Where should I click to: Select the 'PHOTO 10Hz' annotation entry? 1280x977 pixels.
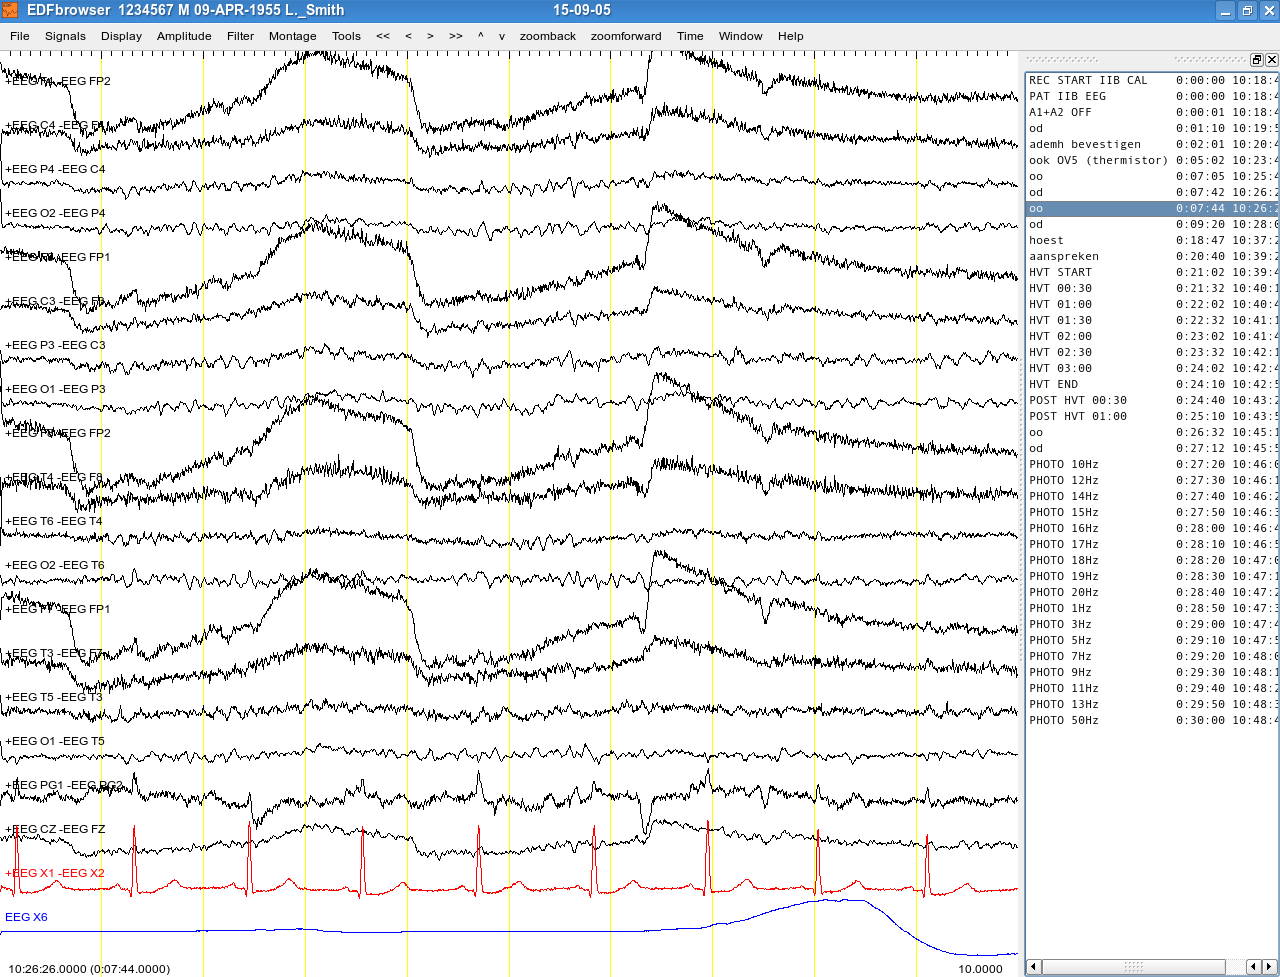[x=1064, y=464]
